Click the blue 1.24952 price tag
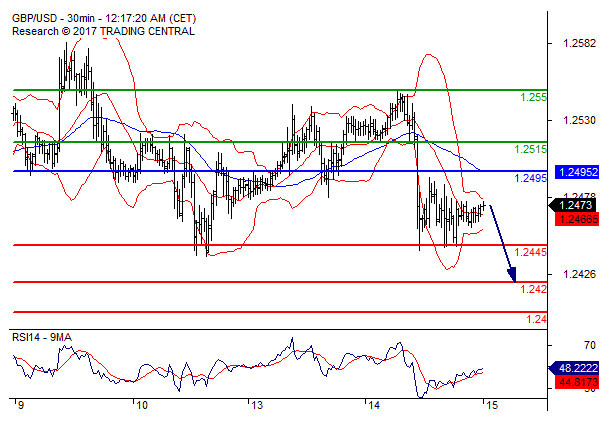Viewport: 614px width, 425px height. coord(577,172)
